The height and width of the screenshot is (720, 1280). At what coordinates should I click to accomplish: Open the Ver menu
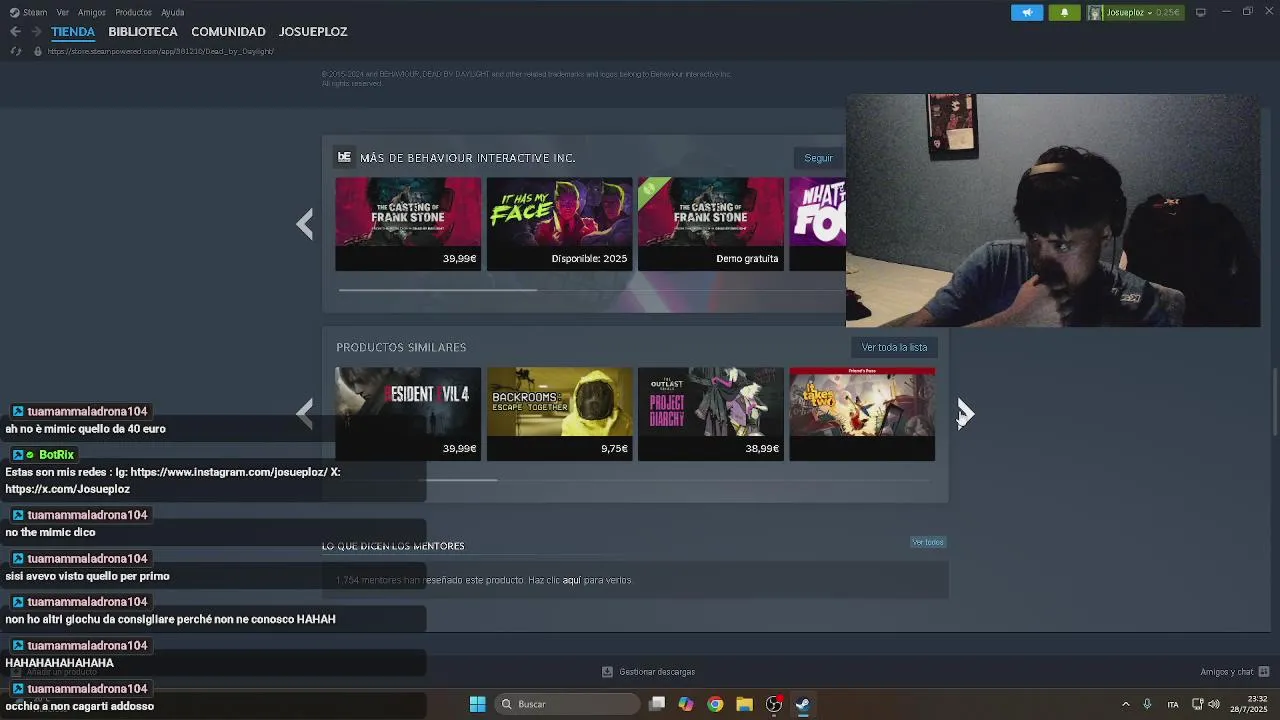tap(63, 12)
